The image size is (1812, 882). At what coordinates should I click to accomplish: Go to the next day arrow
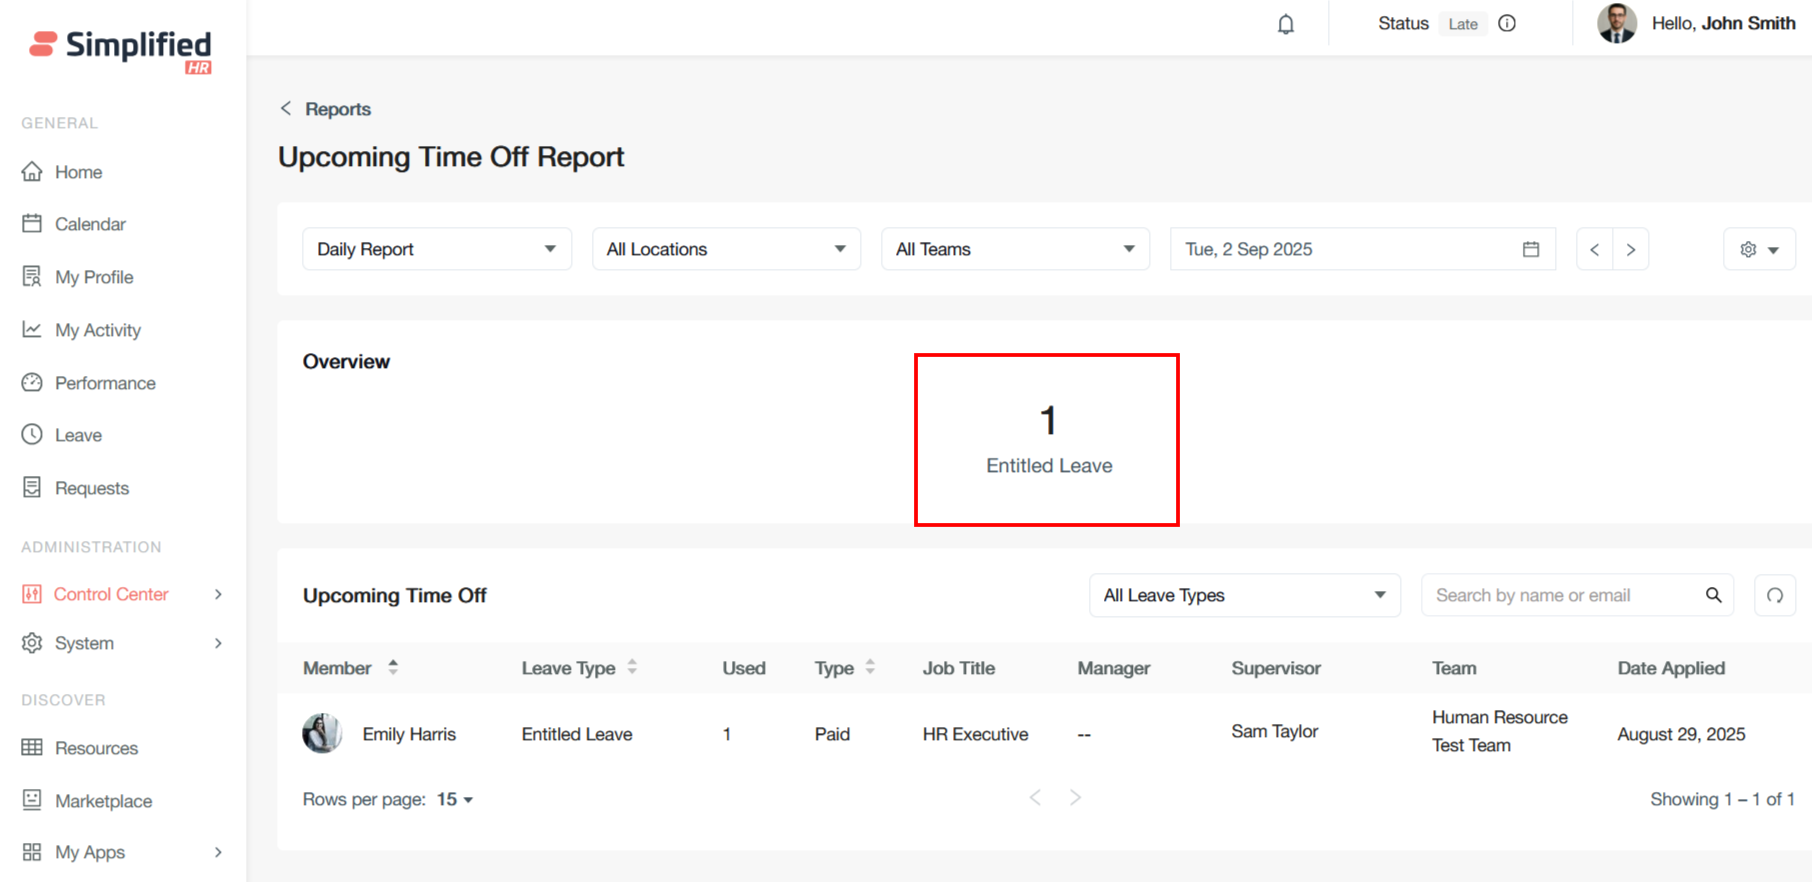(1631, 249)
